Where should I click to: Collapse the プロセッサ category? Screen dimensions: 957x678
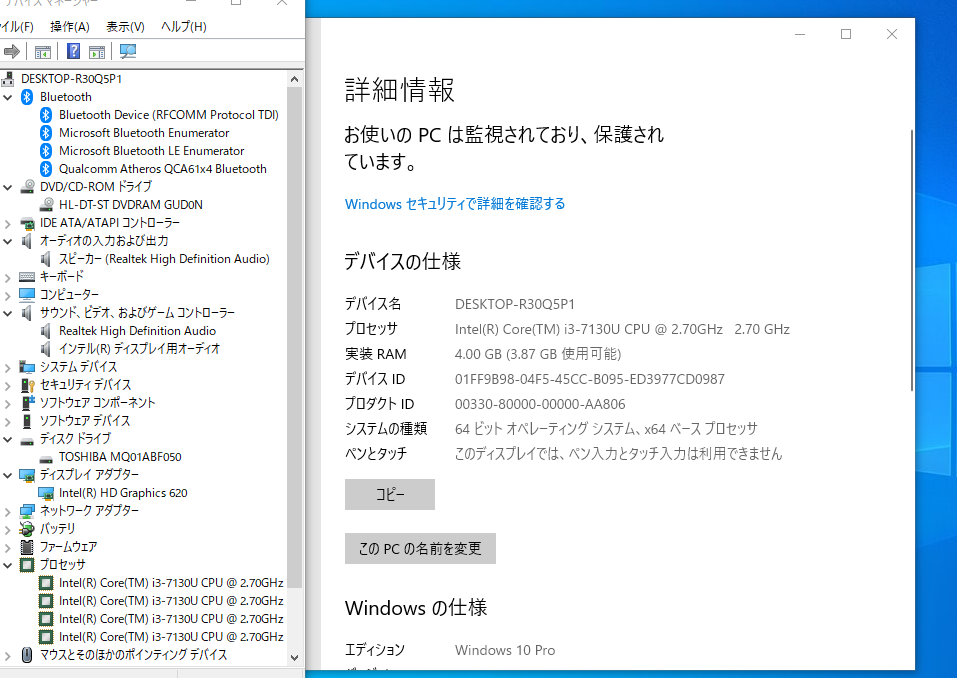[7, 565]
